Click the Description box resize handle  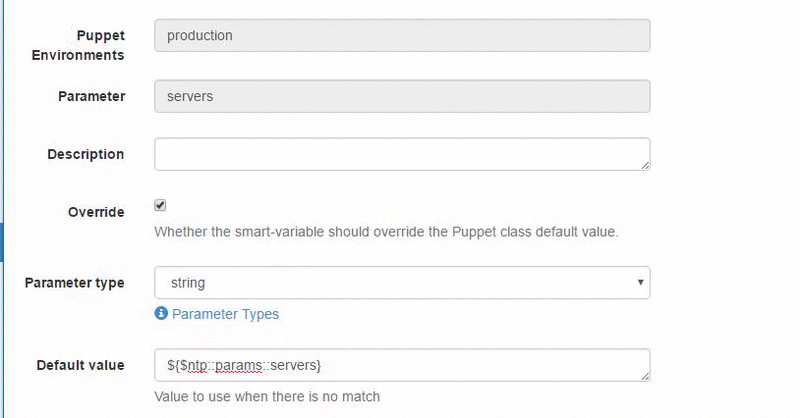pos(645,165)
